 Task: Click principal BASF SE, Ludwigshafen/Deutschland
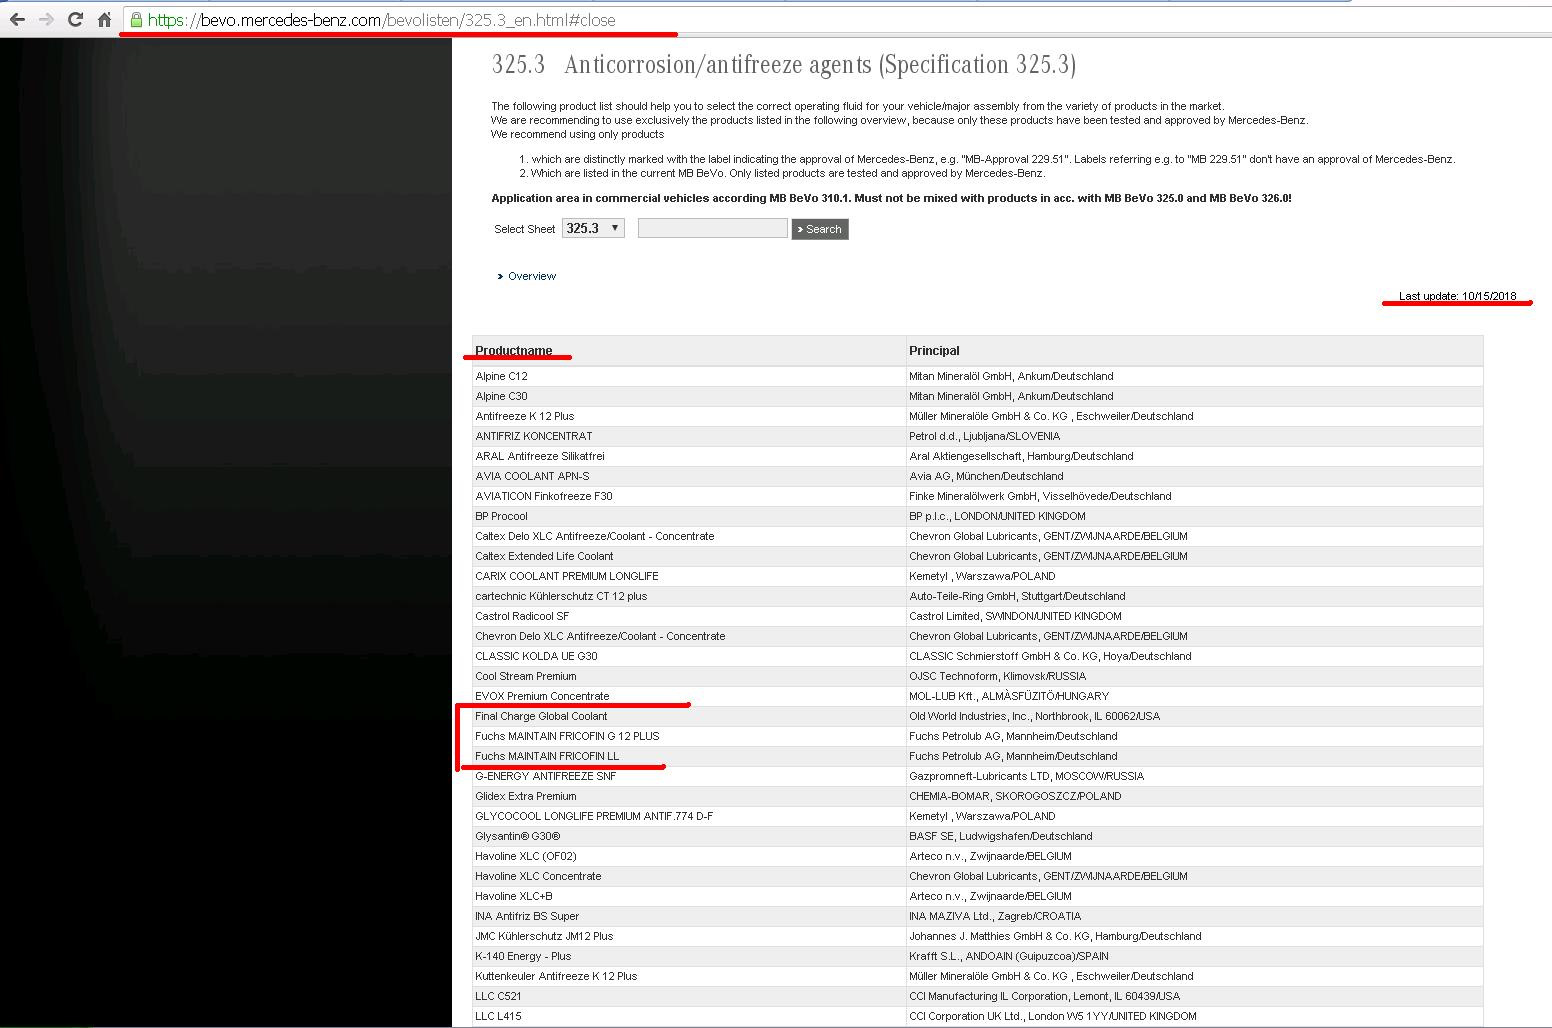point(1000,836)
